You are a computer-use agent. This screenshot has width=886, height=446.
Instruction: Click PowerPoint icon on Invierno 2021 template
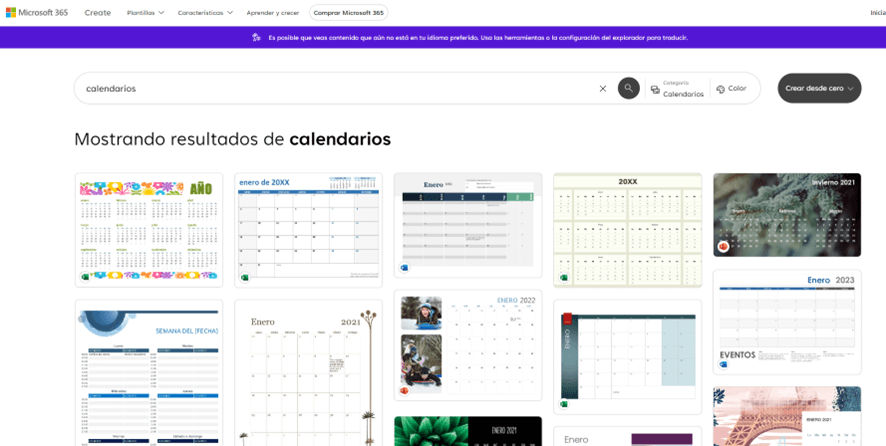coord(723,246)
